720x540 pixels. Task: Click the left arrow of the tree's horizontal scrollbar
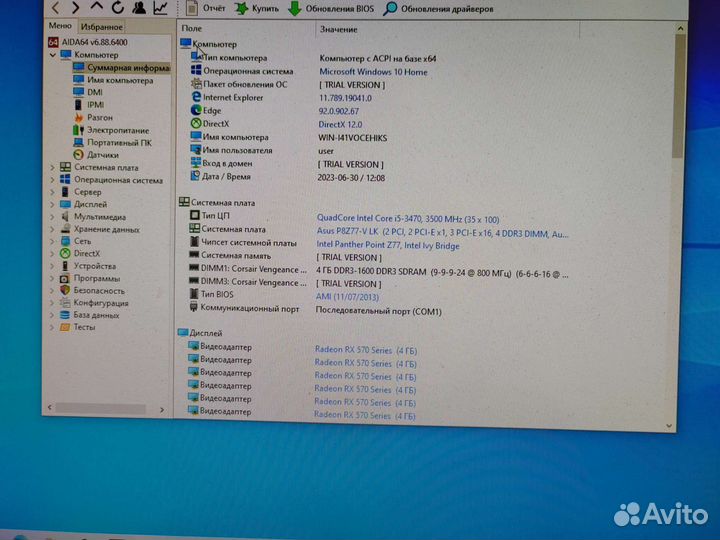coord(50,407)
